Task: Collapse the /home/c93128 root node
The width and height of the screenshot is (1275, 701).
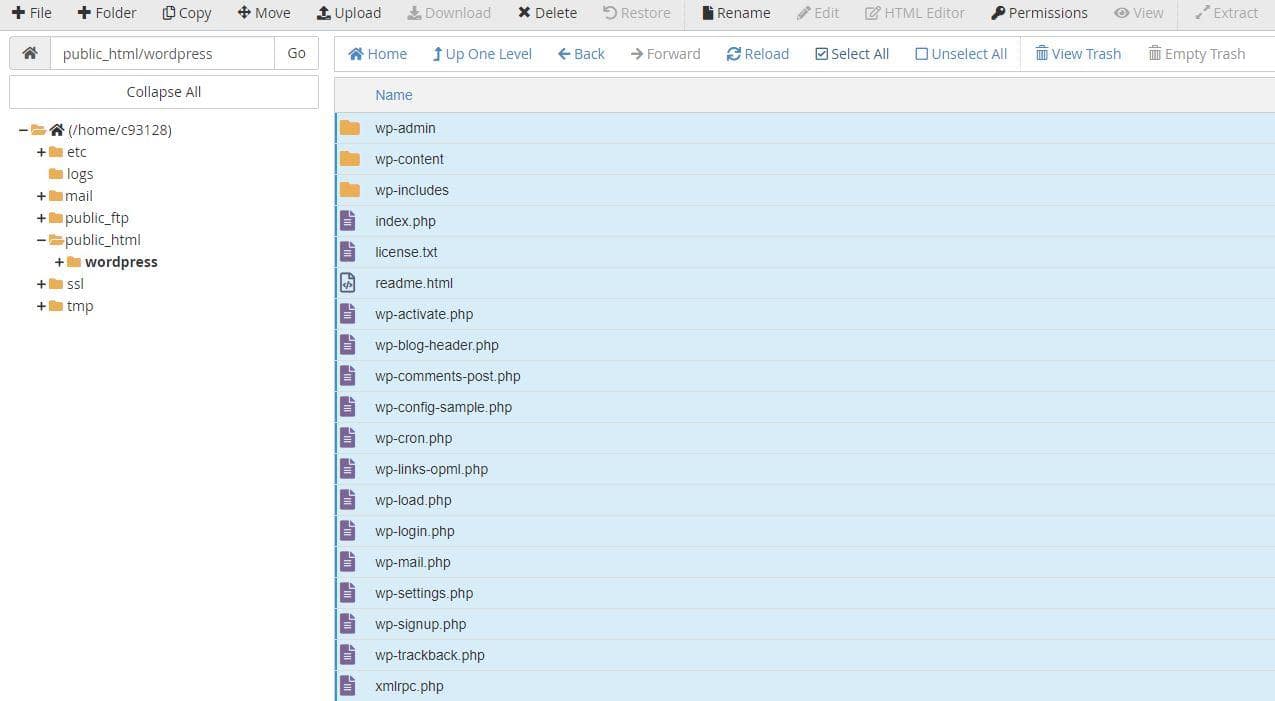Action: point(23,130)
